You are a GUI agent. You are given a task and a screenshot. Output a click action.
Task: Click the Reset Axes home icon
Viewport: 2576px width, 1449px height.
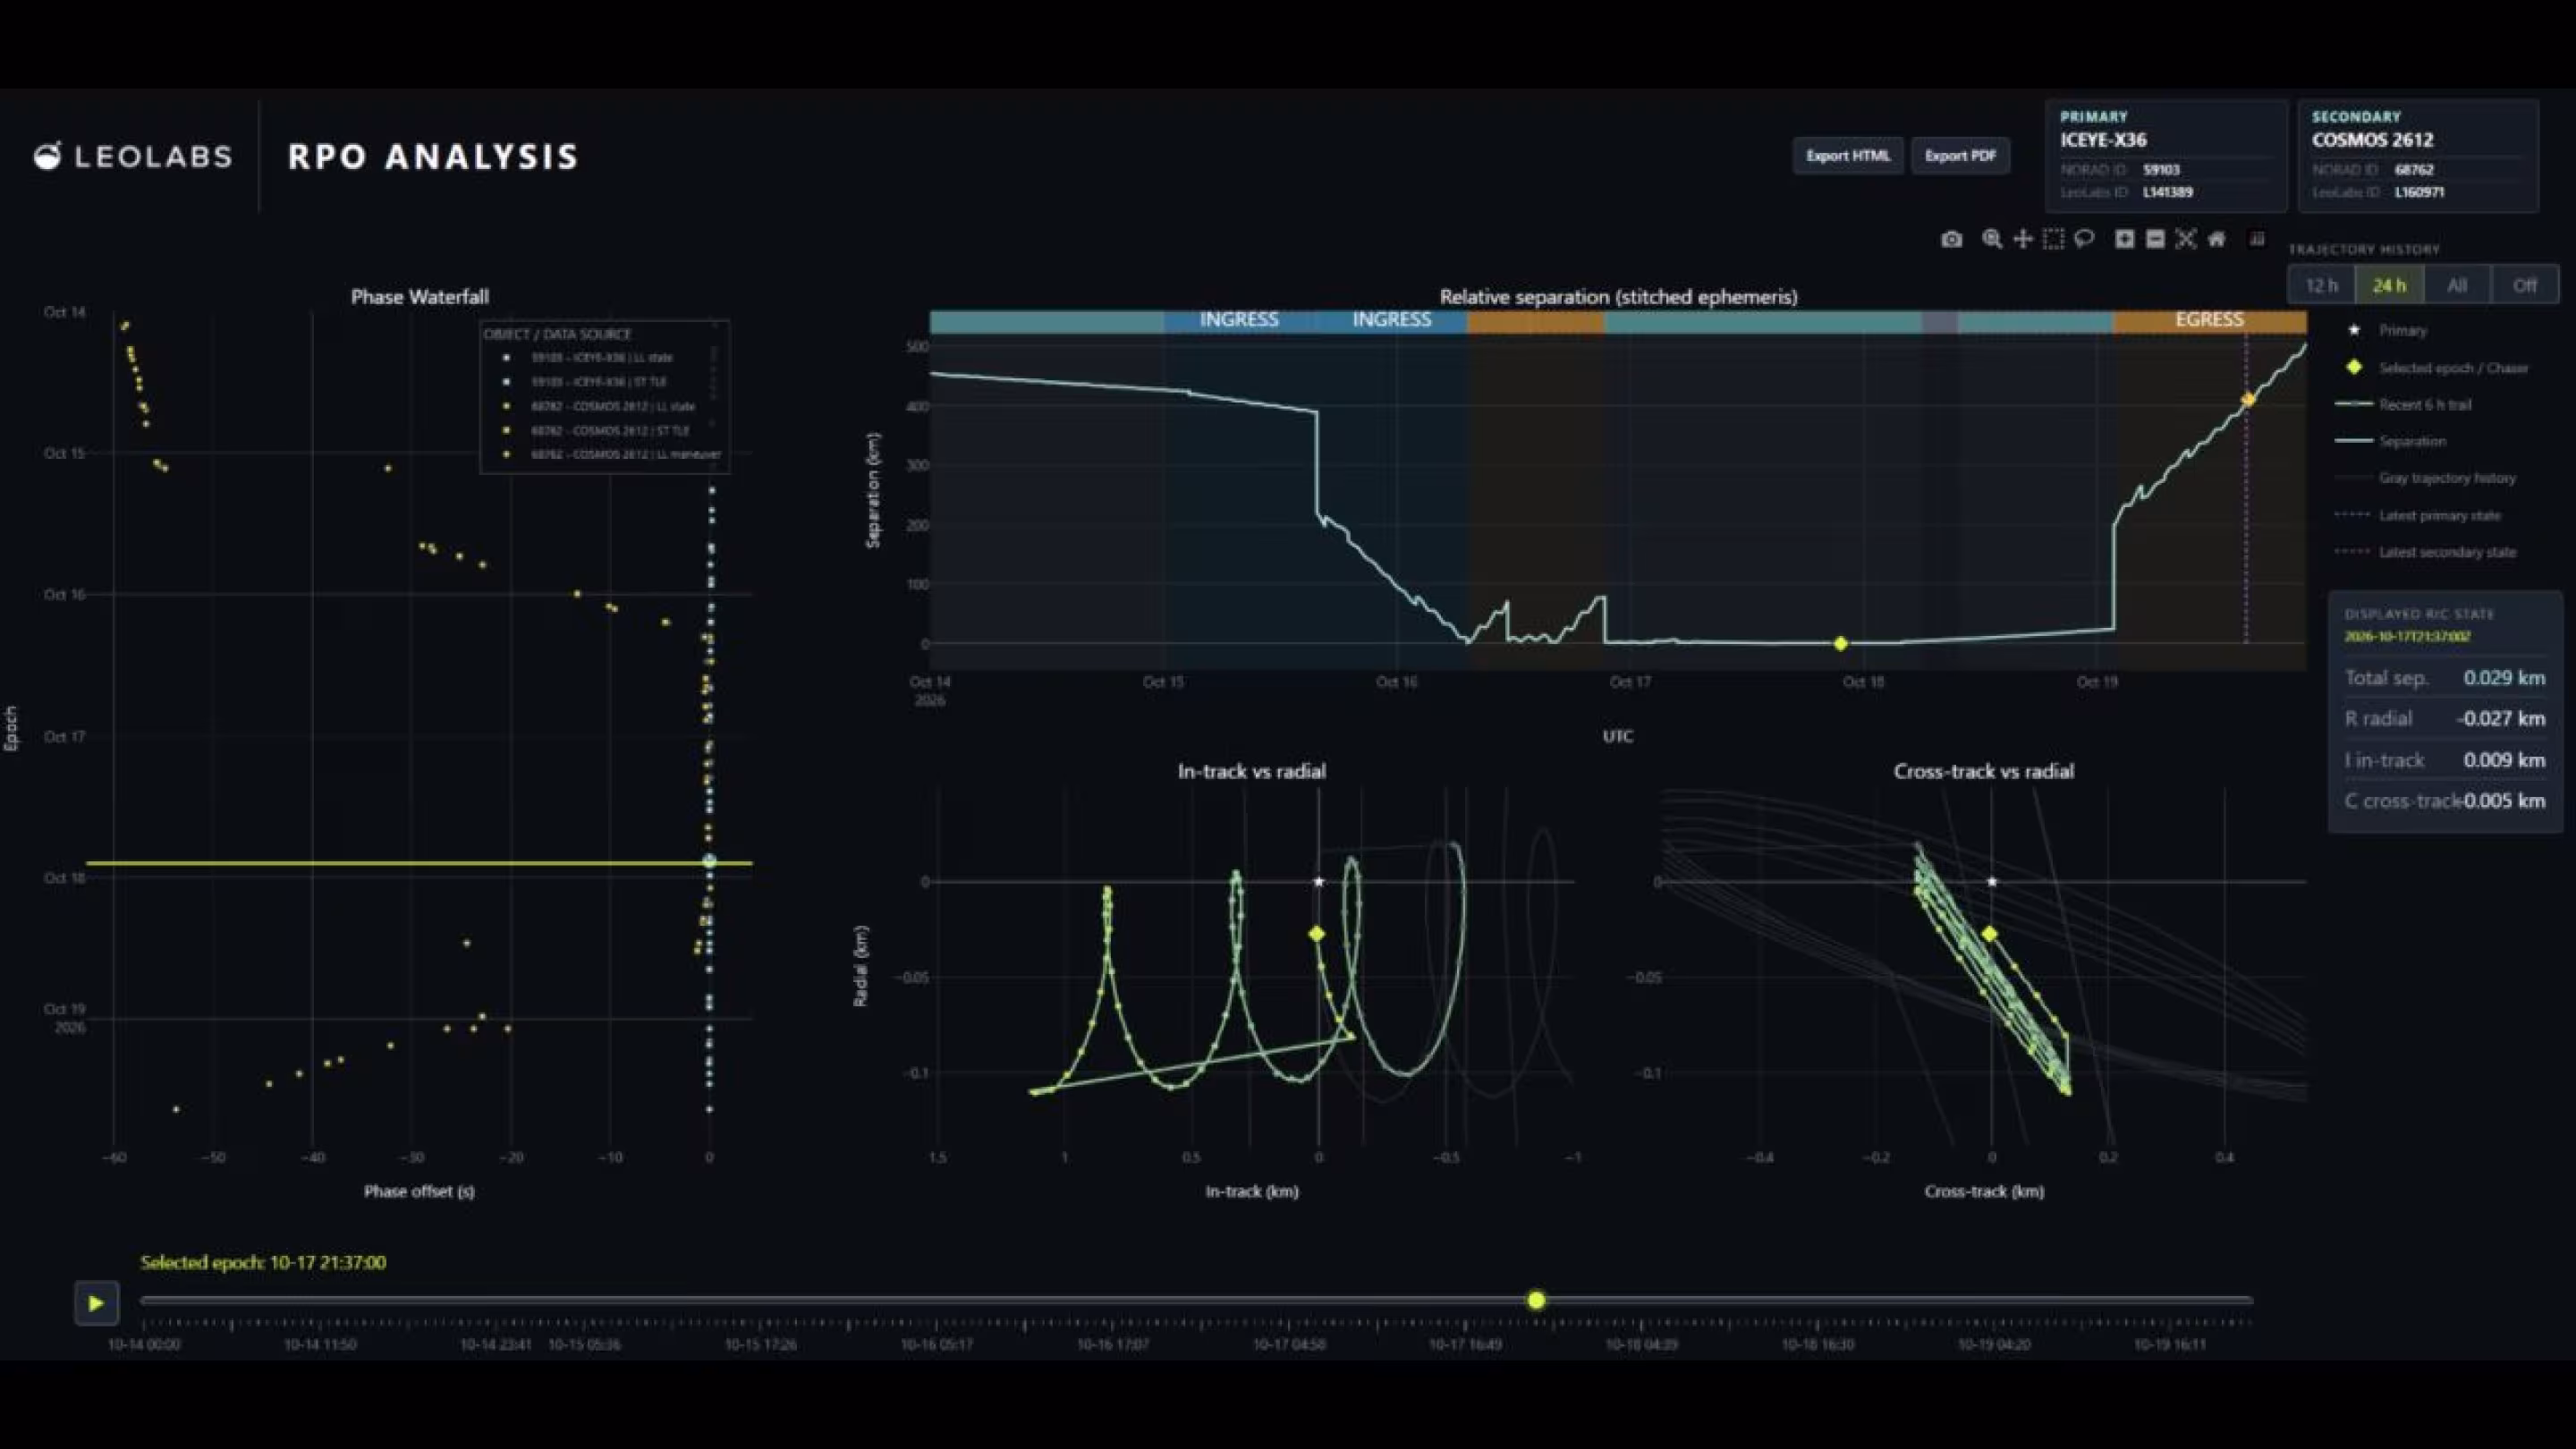(x=2217, y=239)
